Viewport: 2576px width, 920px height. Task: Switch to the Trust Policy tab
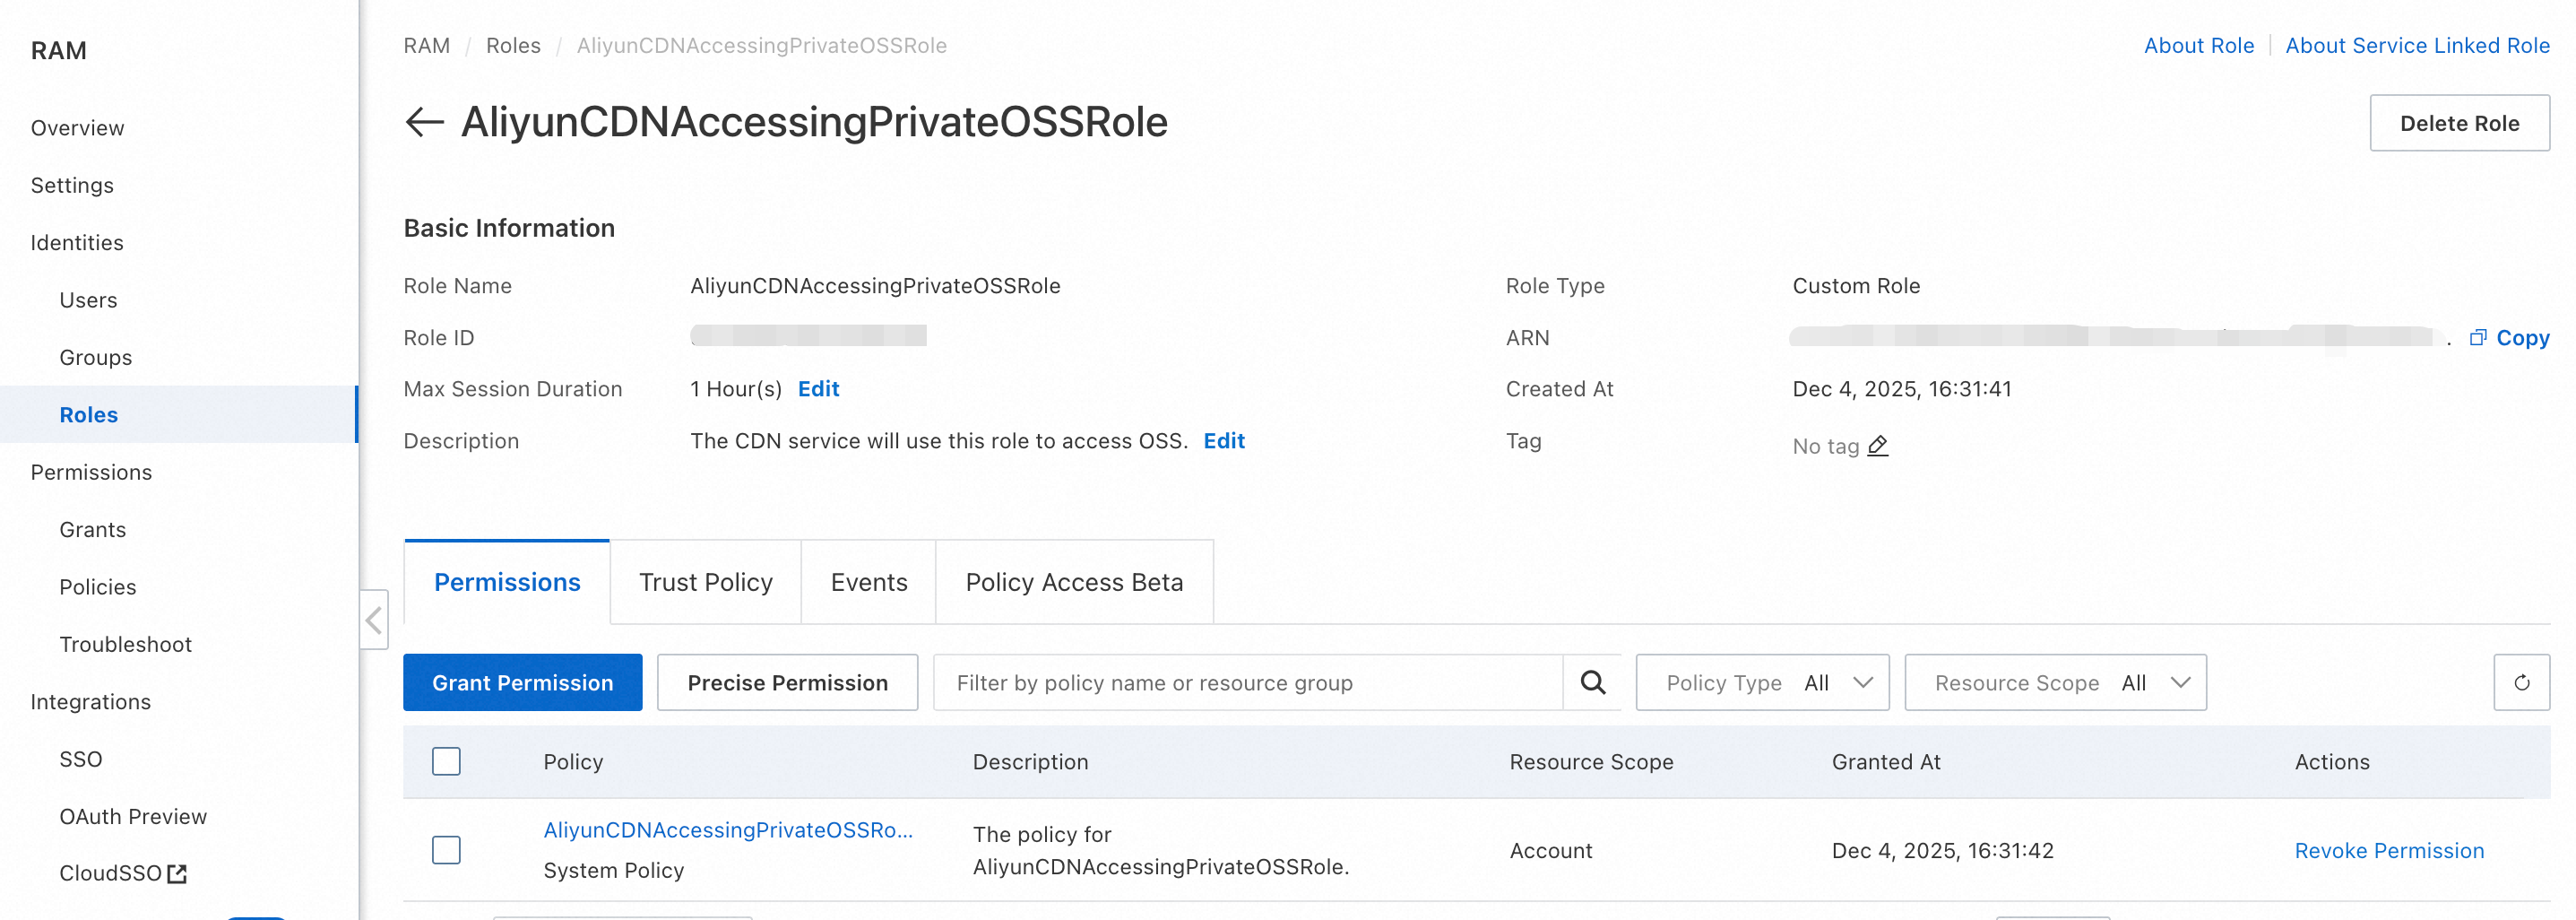(x=705, y=582)
